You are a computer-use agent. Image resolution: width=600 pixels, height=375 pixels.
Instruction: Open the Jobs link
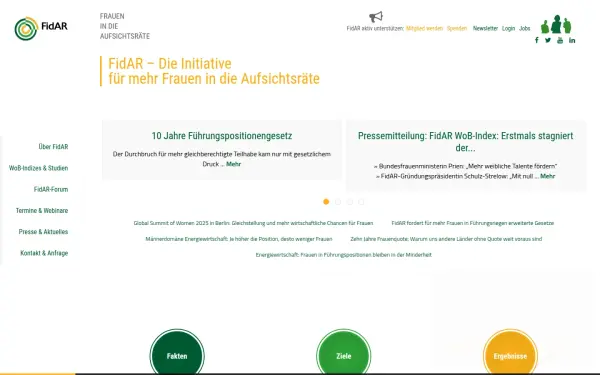pos(525,28)
